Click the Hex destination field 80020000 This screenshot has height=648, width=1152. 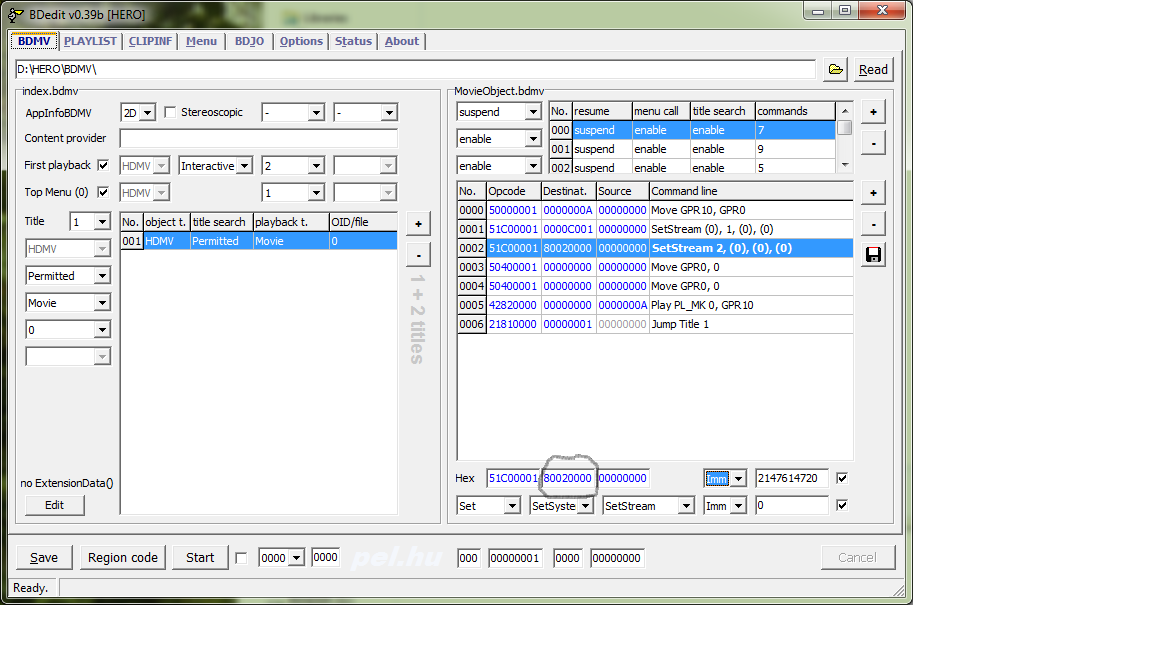coord(567,478)
